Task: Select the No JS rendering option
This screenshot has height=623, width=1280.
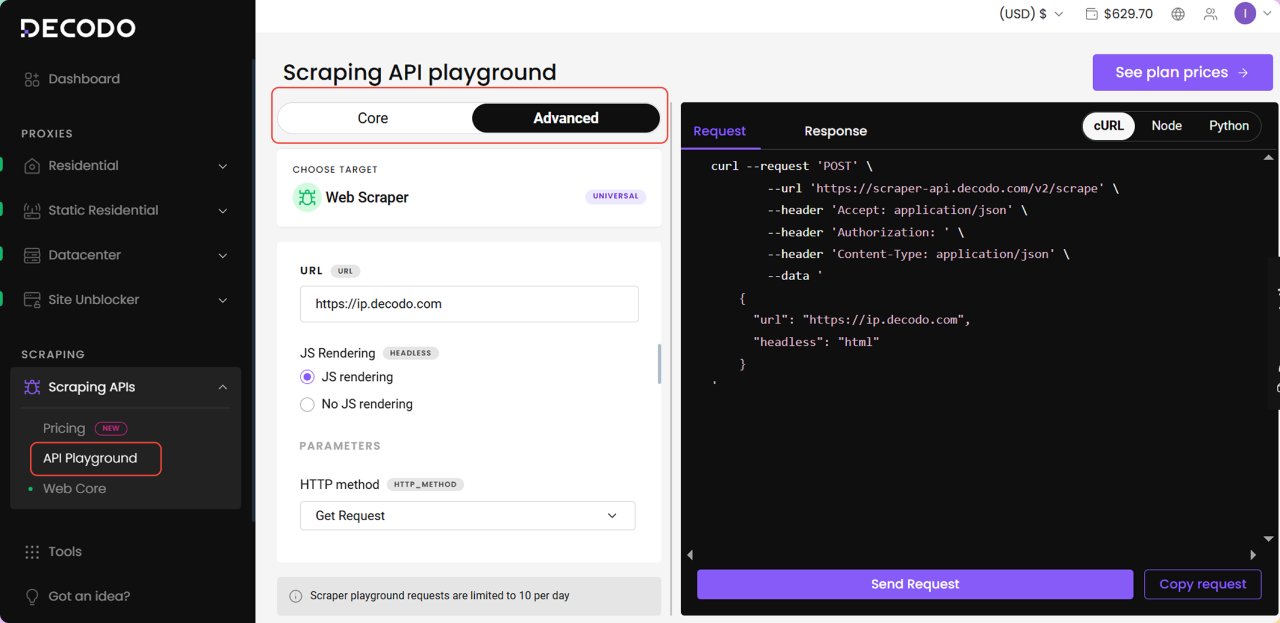Action: pos(308,404)
